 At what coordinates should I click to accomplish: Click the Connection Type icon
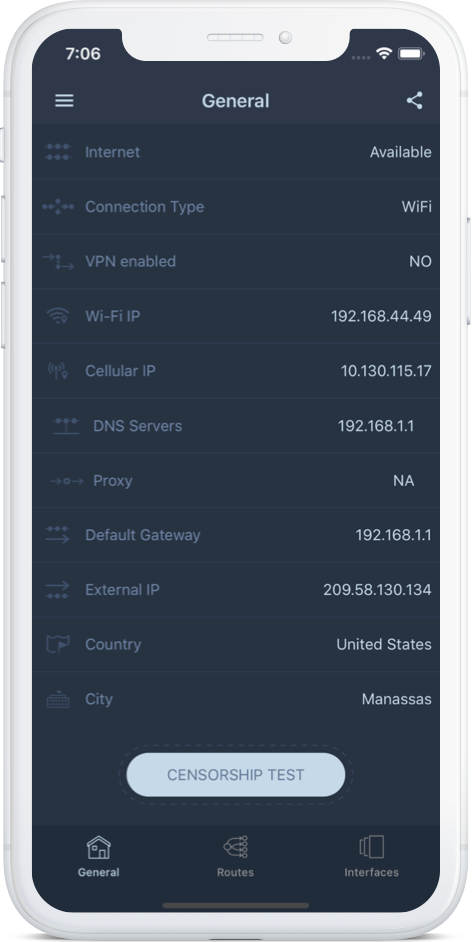pos(58,207)
